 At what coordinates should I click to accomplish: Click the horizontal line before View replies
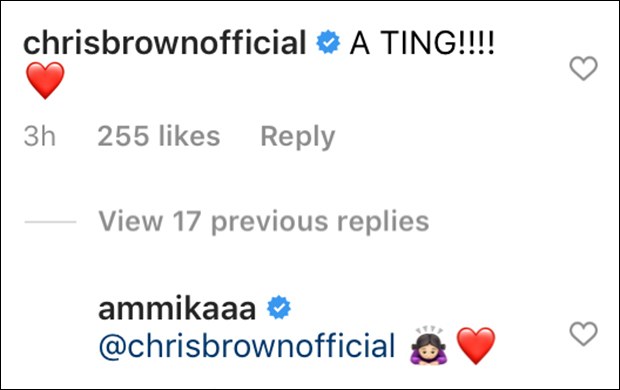click(50, 222)
